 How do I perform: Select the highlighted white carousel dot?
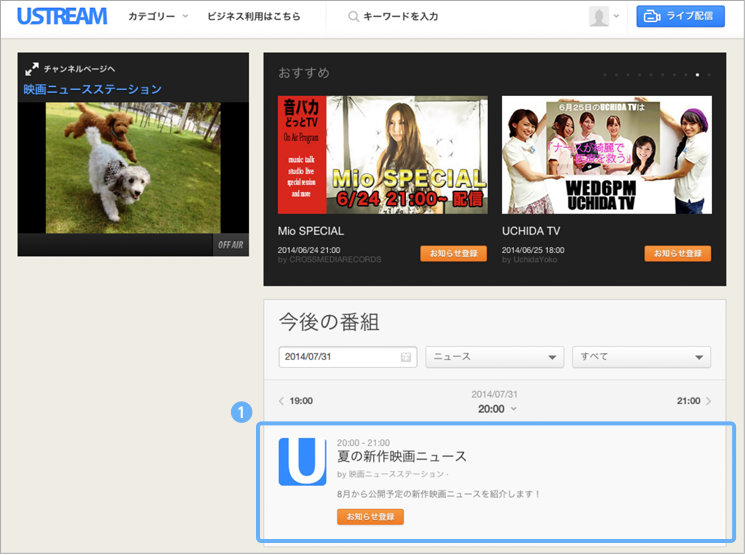pyautogui.click(x=697, y=75)
